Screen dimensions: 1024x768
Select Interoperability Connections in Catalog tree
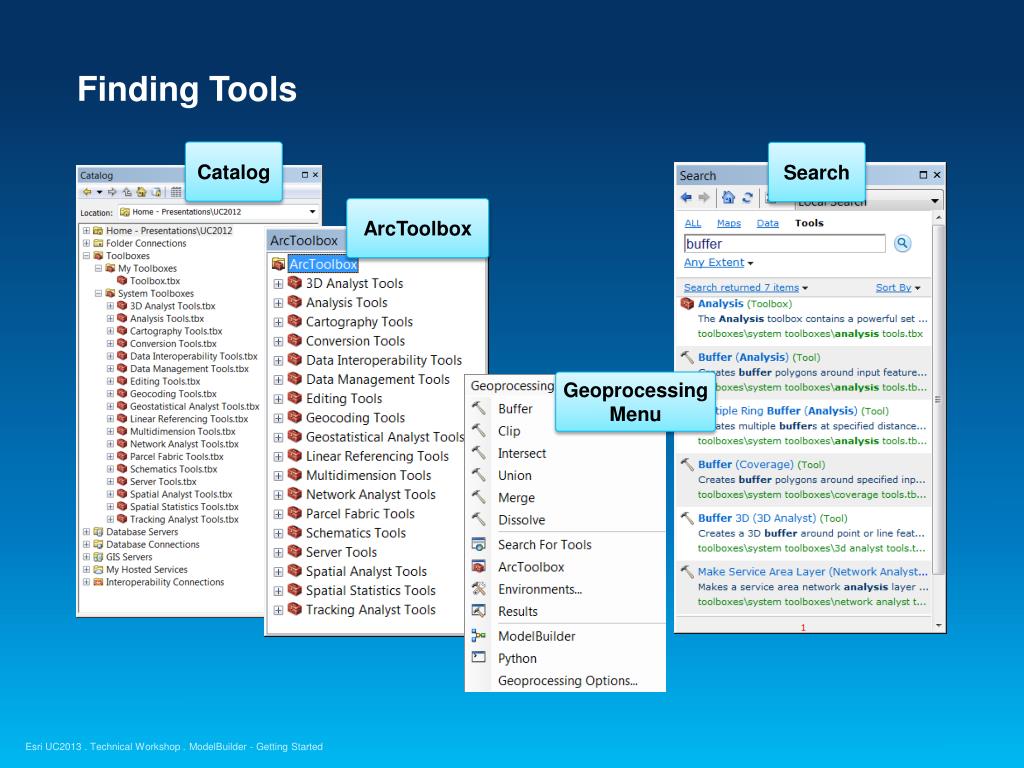click(x=165, y=582)
